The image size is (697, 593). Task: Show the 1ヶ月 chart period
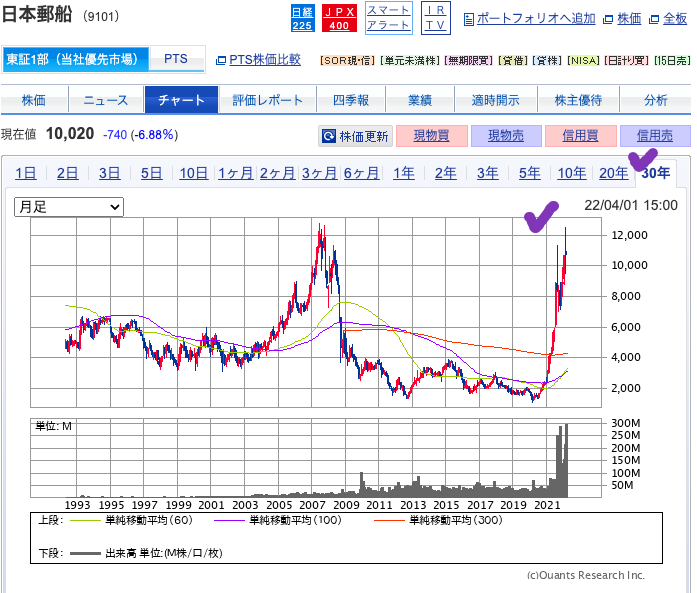[236, 173]
